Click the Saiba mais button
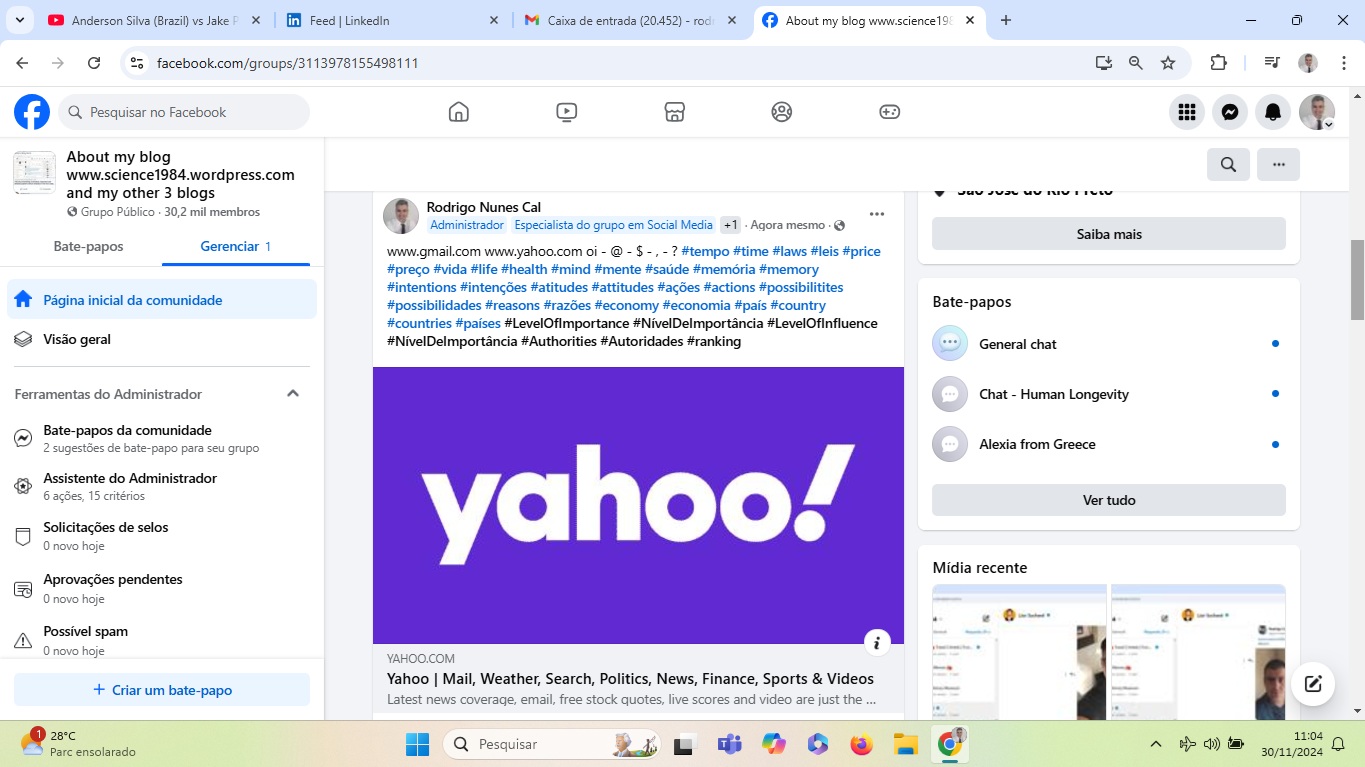This screenshot has width=1365, height=767. point(1109,234)
